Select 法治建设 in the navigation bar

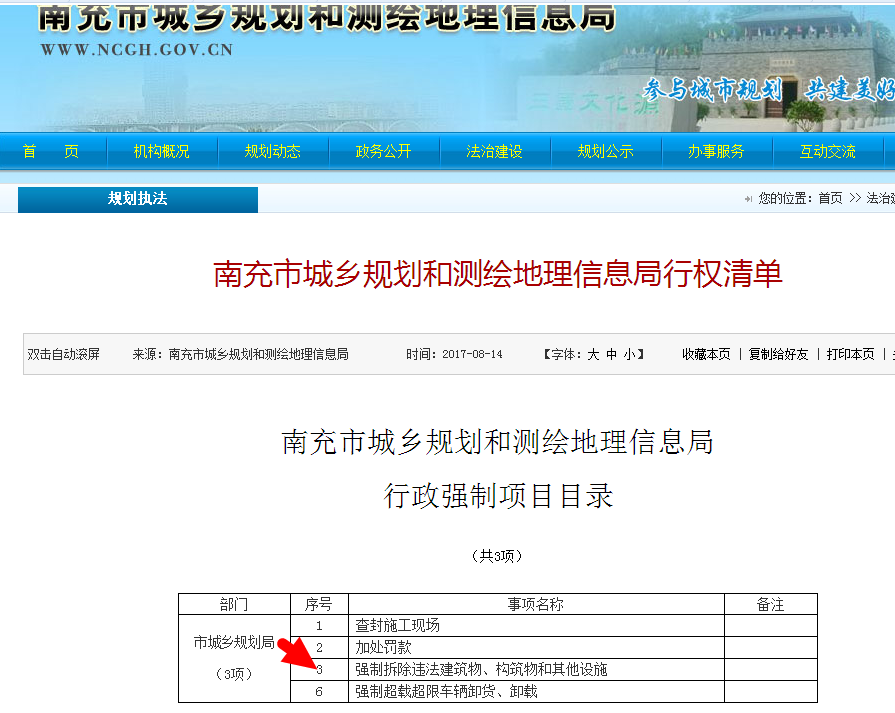[x=494, y=152]
